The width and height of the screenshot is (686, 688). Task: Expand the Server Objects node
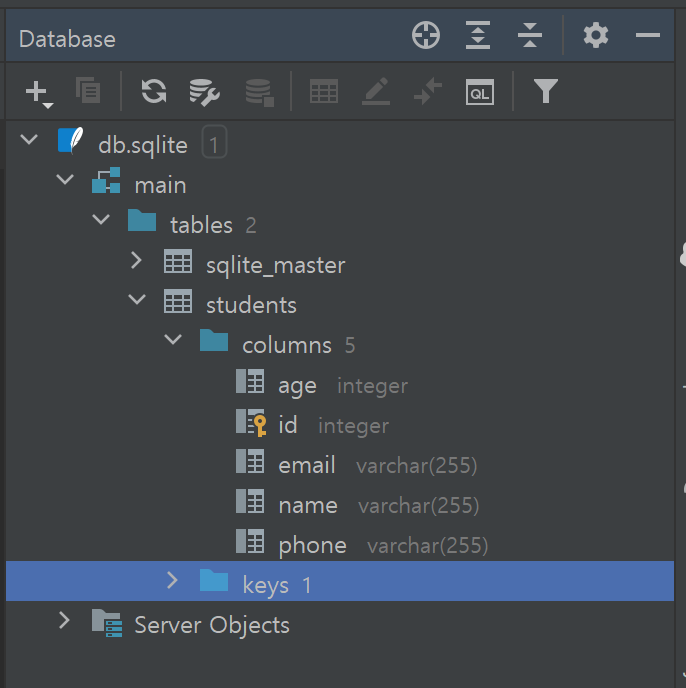point(65,620)
